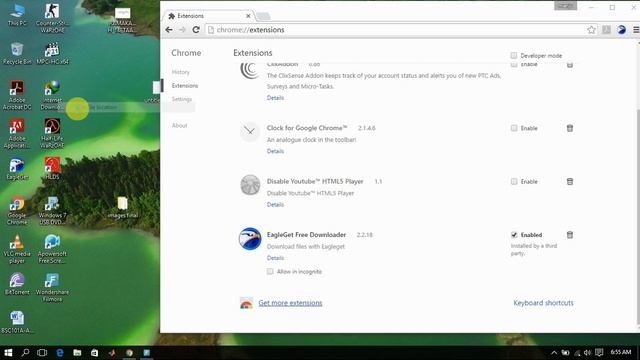
Task: Open Details for Disable Youtube HTML5 Player
Action: (275, 205)
